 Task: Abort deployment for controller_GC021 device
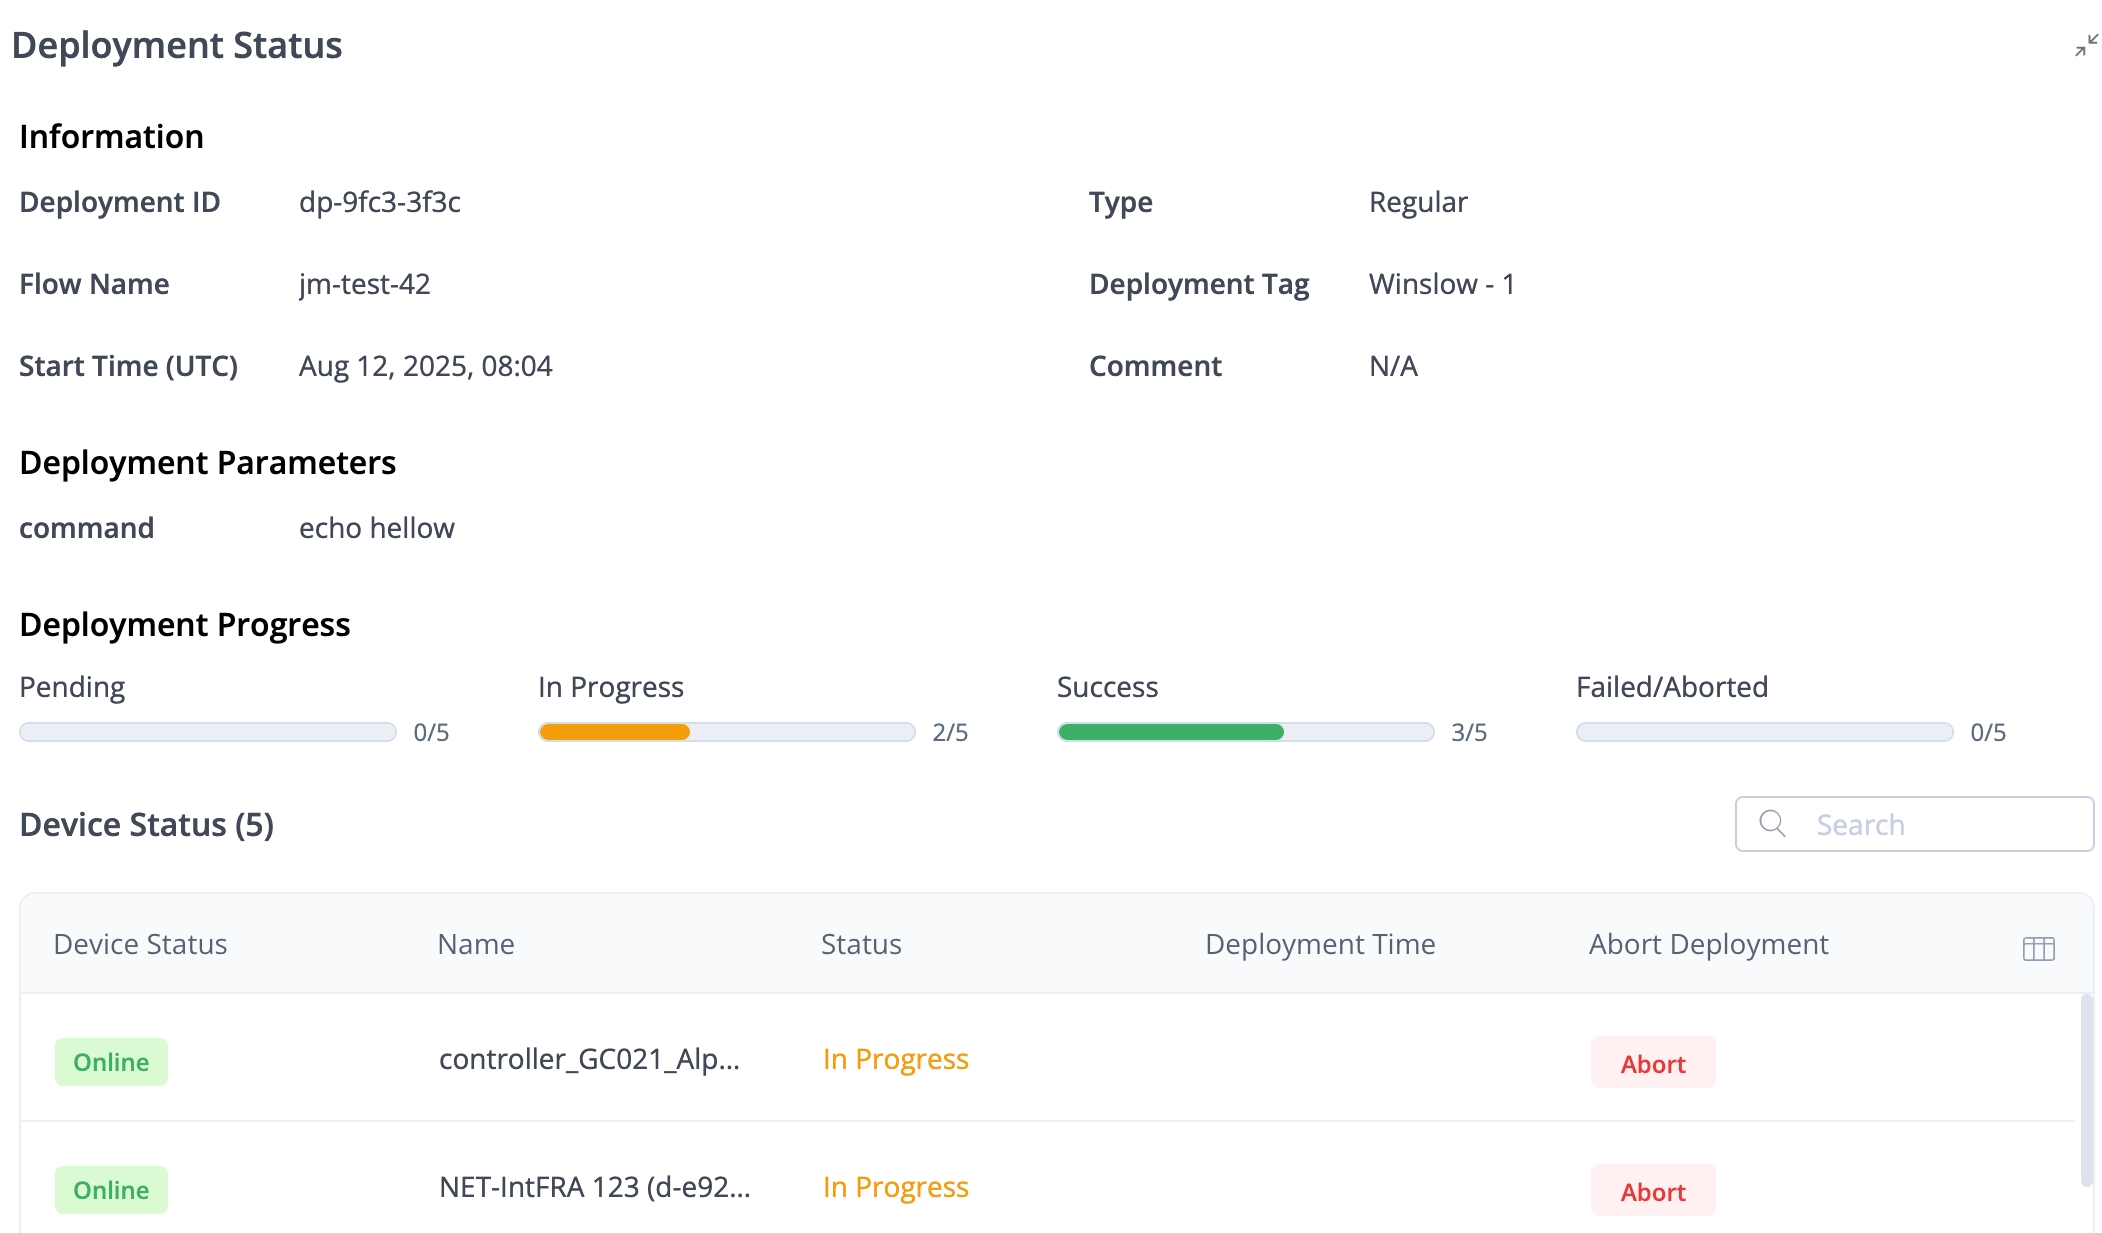[1652, 1063]
